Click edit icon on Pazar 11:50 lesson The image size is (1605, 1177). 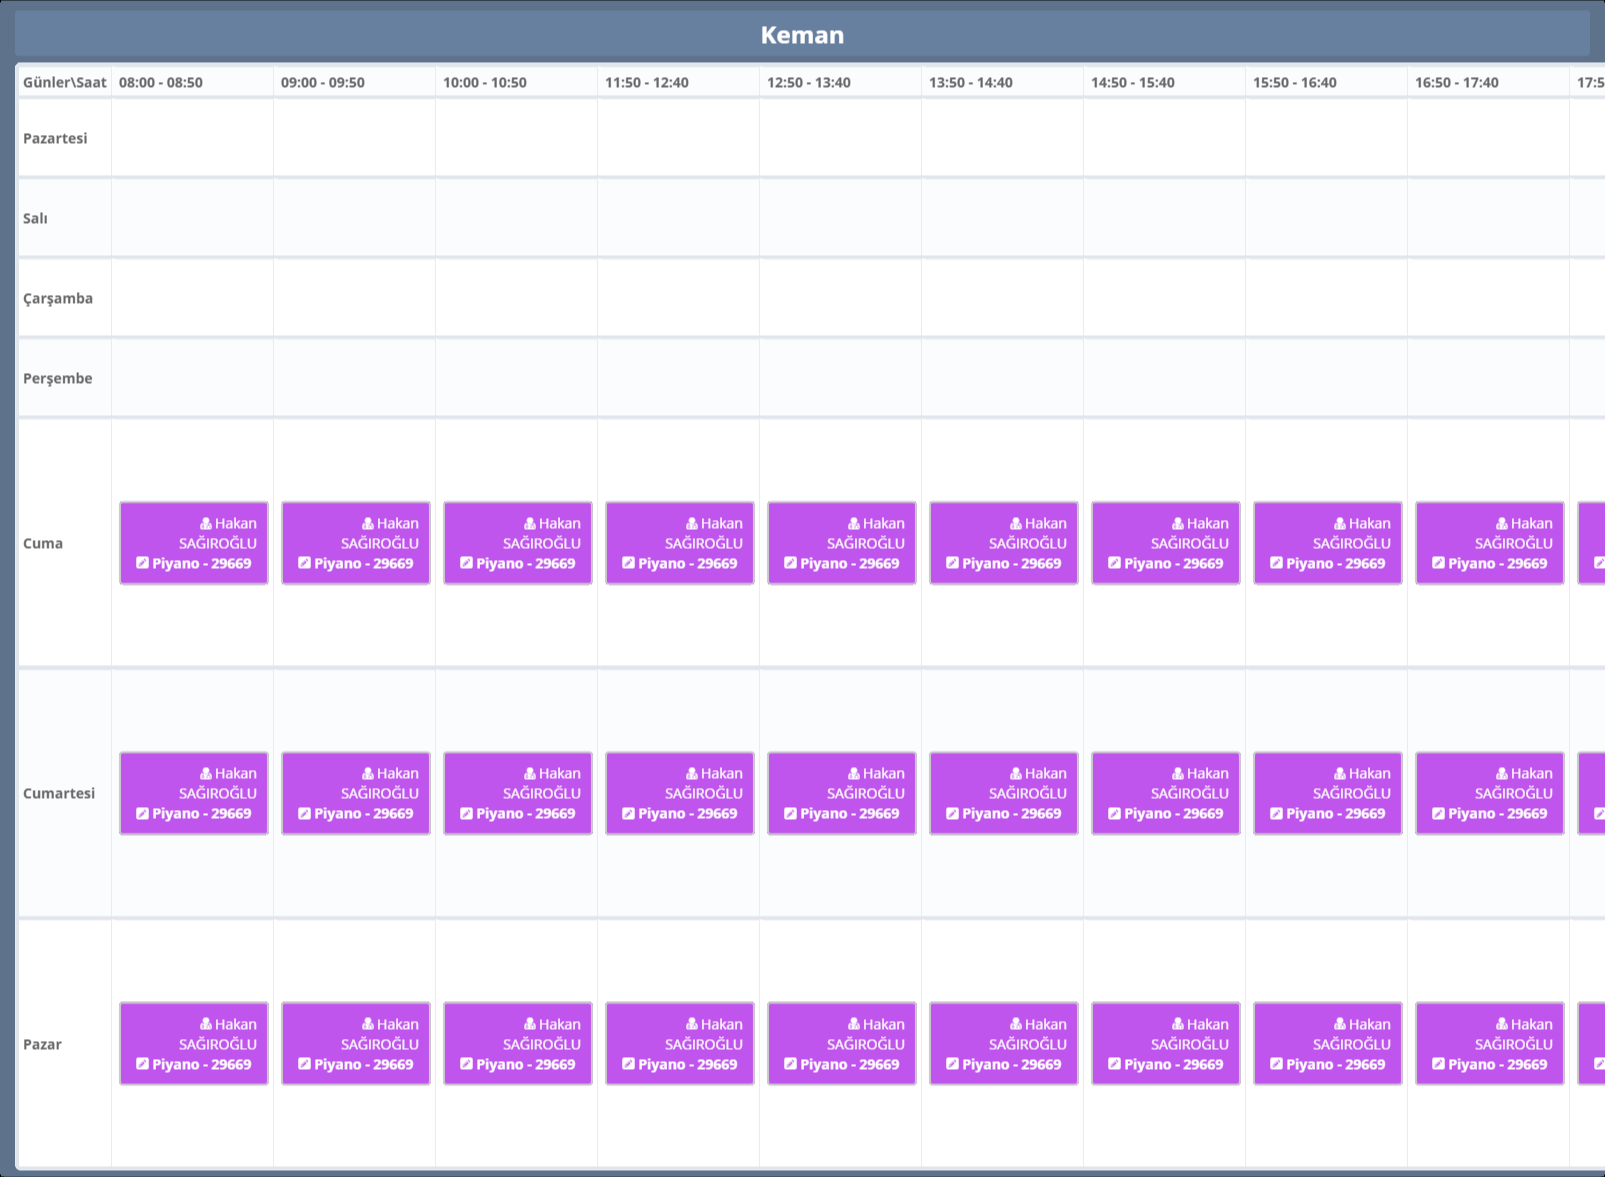pos(629,1064)
